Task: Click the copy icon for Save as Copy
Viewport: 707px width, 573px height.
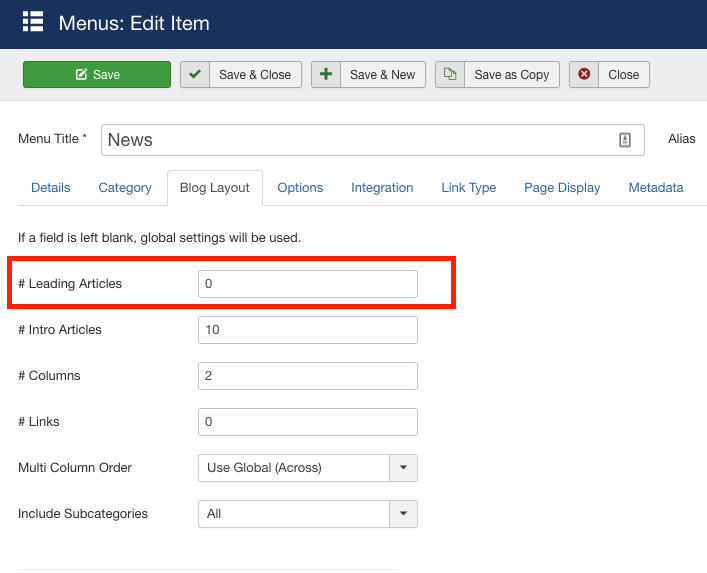Action: pyautogui.click(x=450, y=75)
